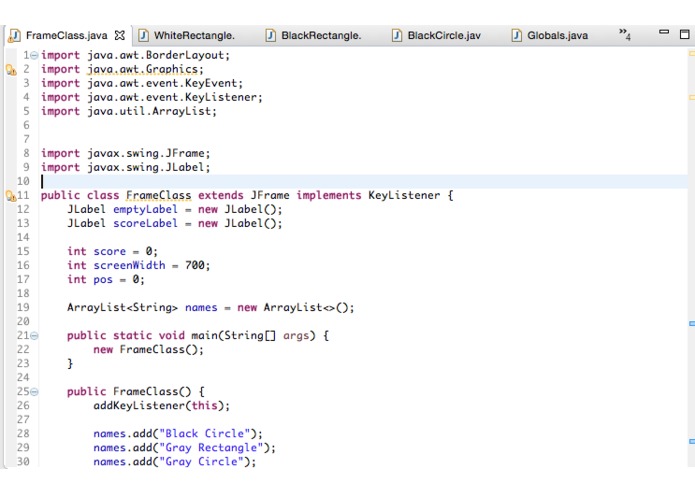Click the 'names' field on line 19
The height and width of the screenshot is (494, 695).
201,307
